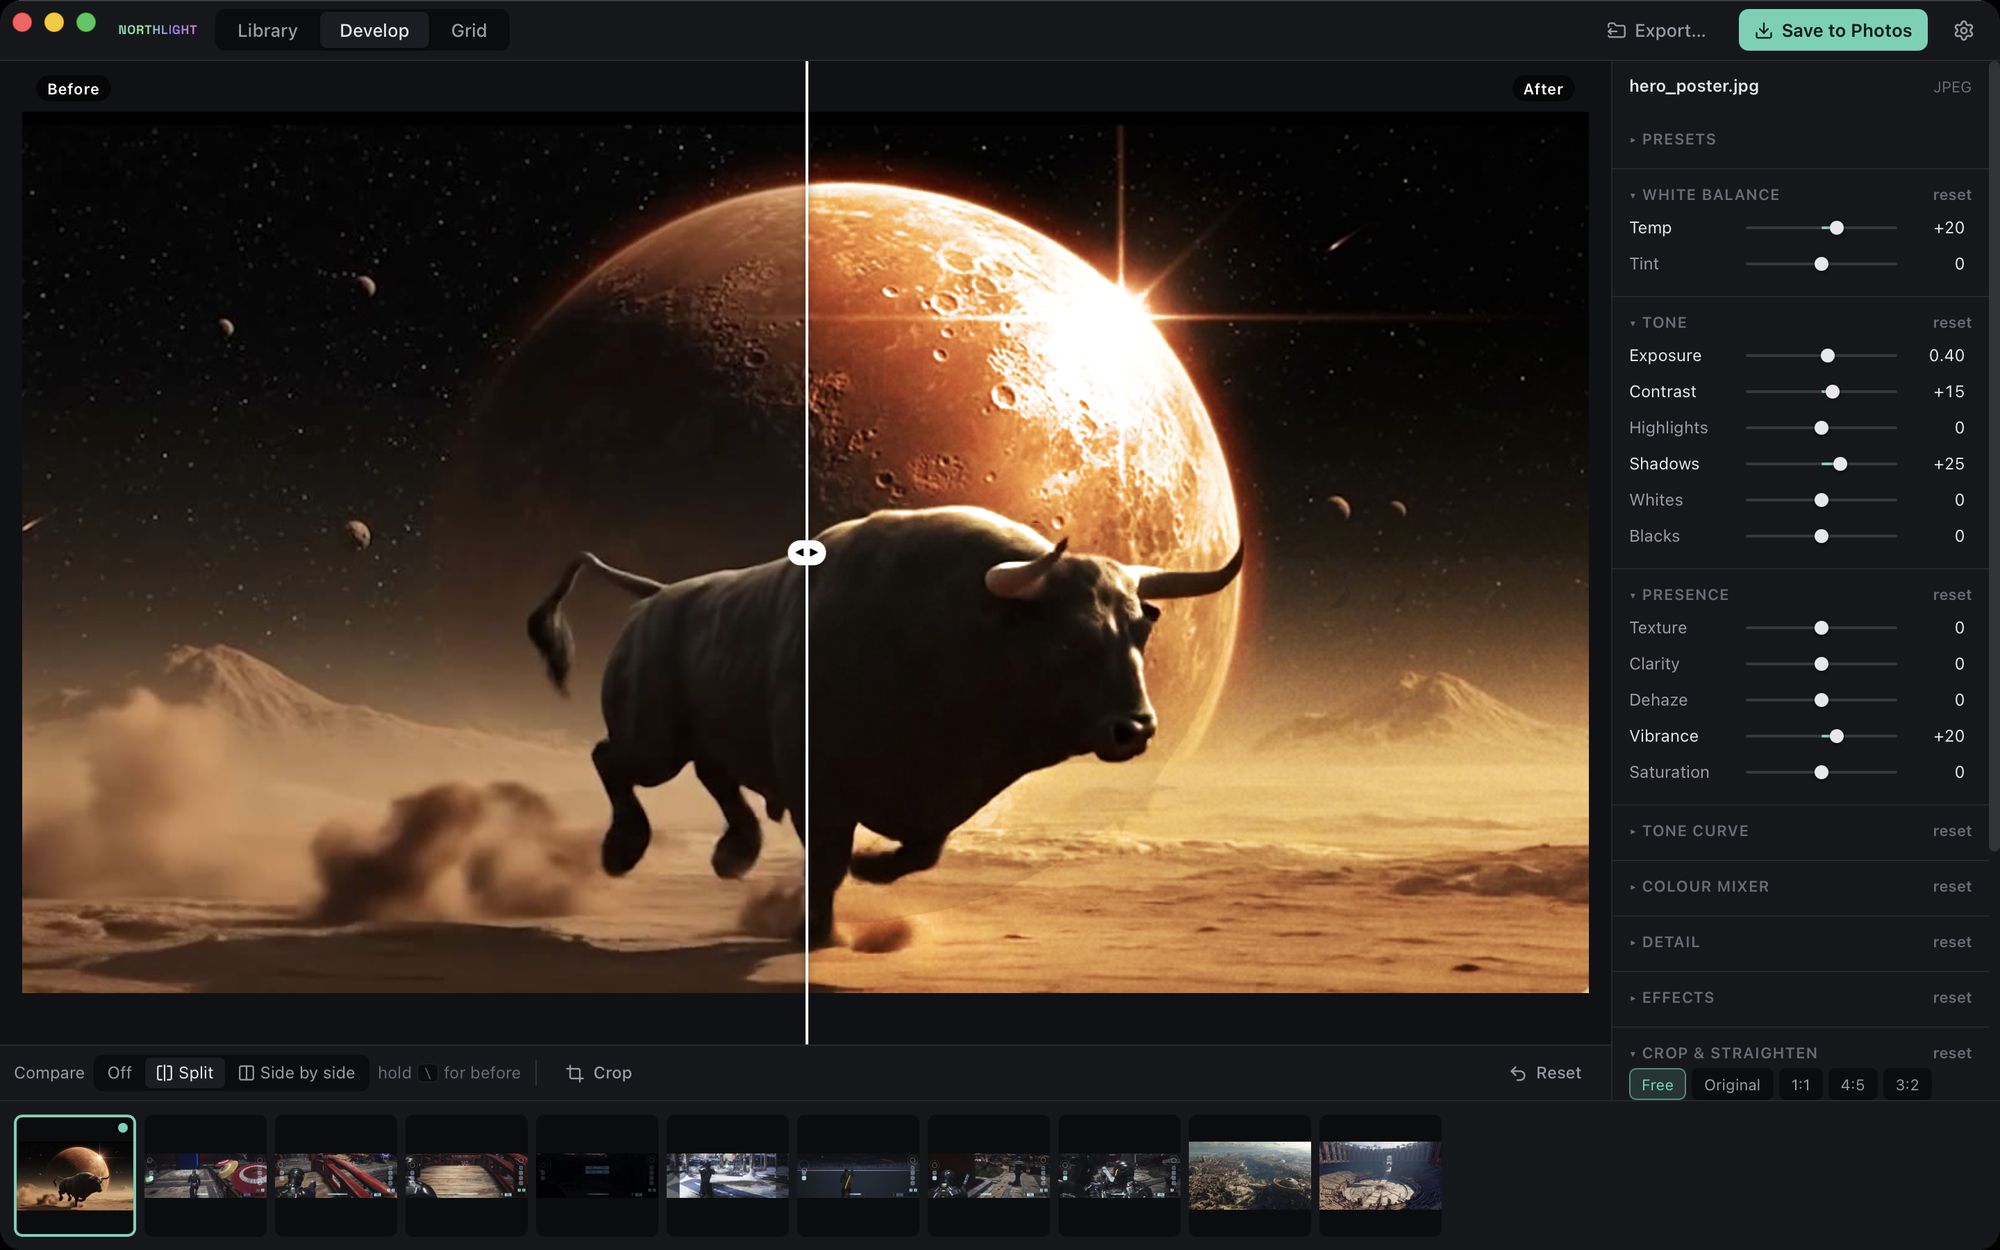2000x1250 pixels.
Task: Collapse the Presence section
Action: 1679,595
